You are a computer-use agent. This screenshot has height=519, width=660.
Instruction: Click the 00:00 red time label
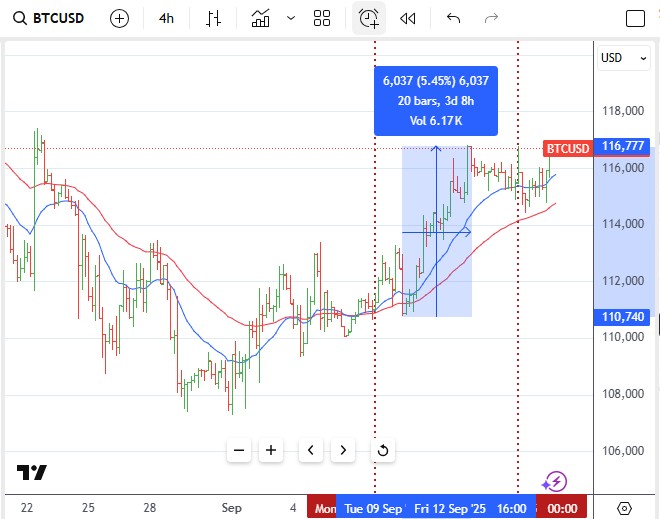(562, 508)
